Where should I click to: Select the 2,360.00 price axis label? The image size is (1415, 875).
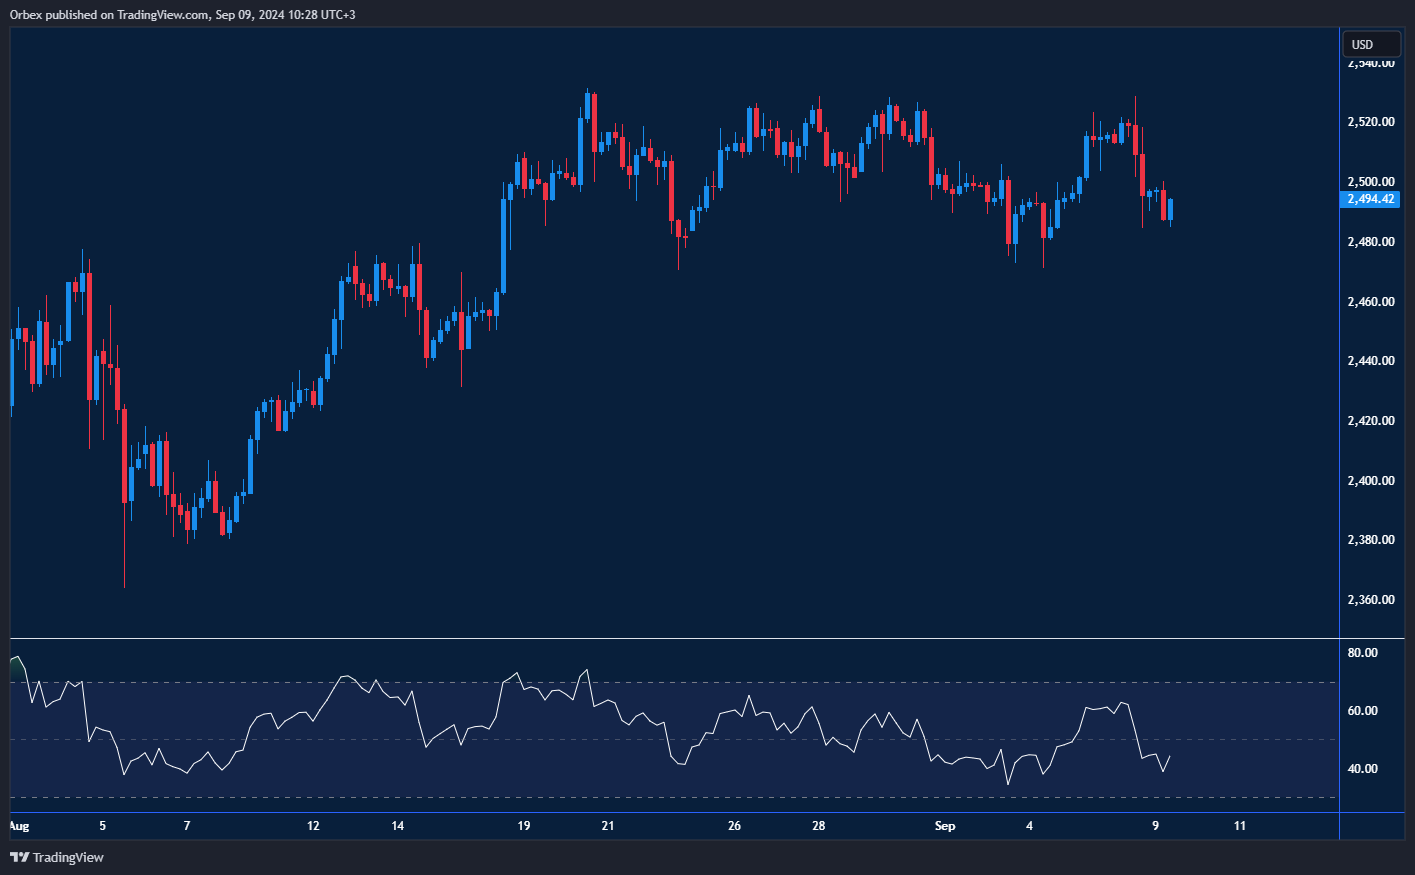click(x=1370, y=600)
